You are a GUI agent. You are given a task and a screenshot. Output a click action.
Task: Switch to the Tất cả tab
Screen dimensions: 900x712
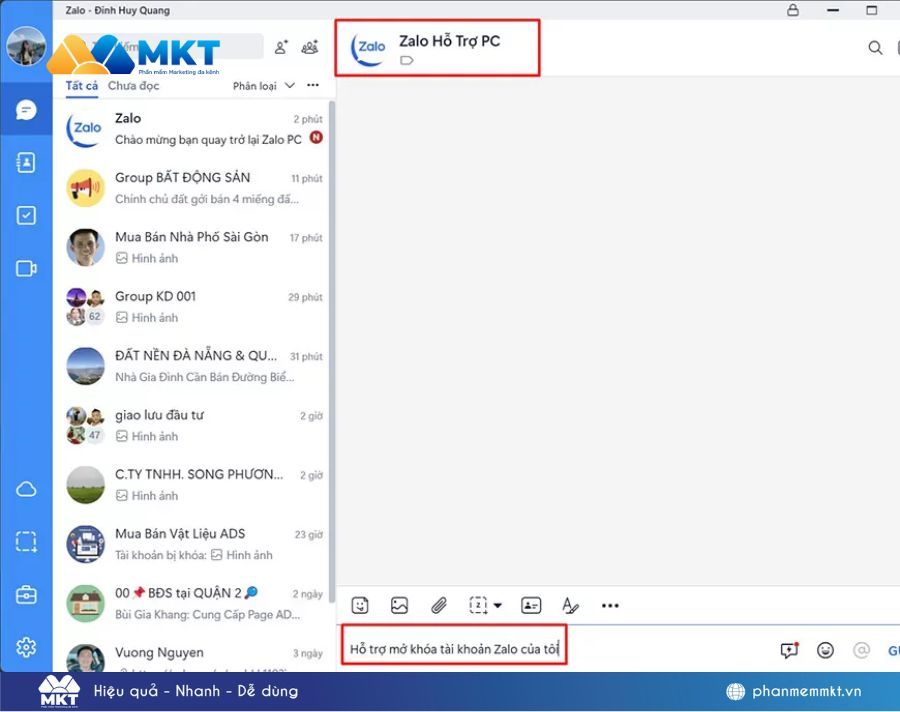(82, 86)
